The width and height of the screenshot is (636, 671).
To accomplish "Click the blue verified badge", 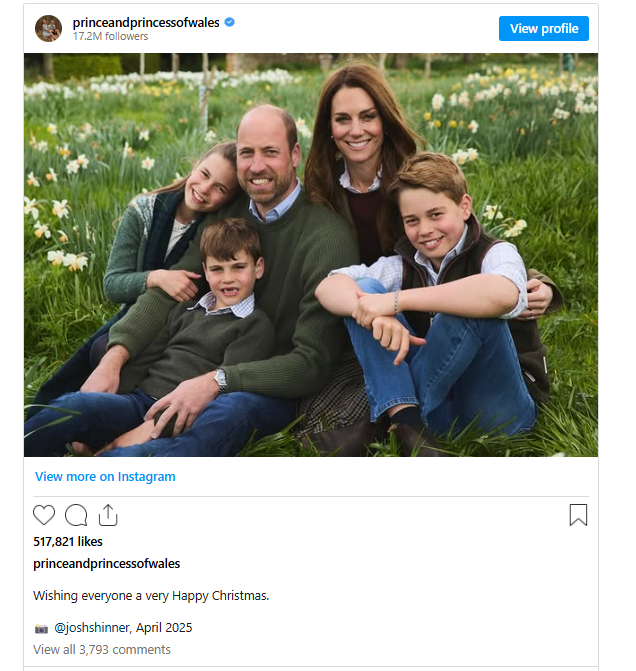I will pyautogui.click(x=230, y=22).
